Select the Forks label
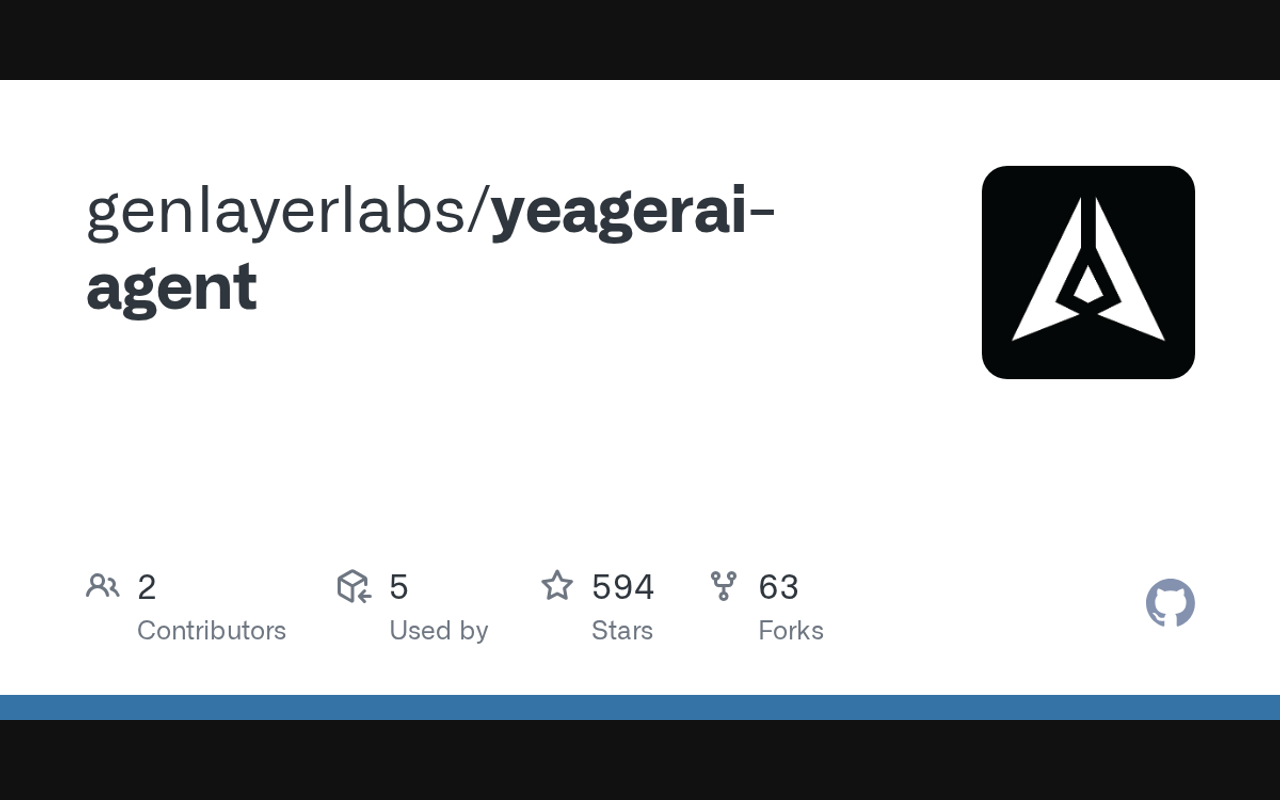 [790, 631]
